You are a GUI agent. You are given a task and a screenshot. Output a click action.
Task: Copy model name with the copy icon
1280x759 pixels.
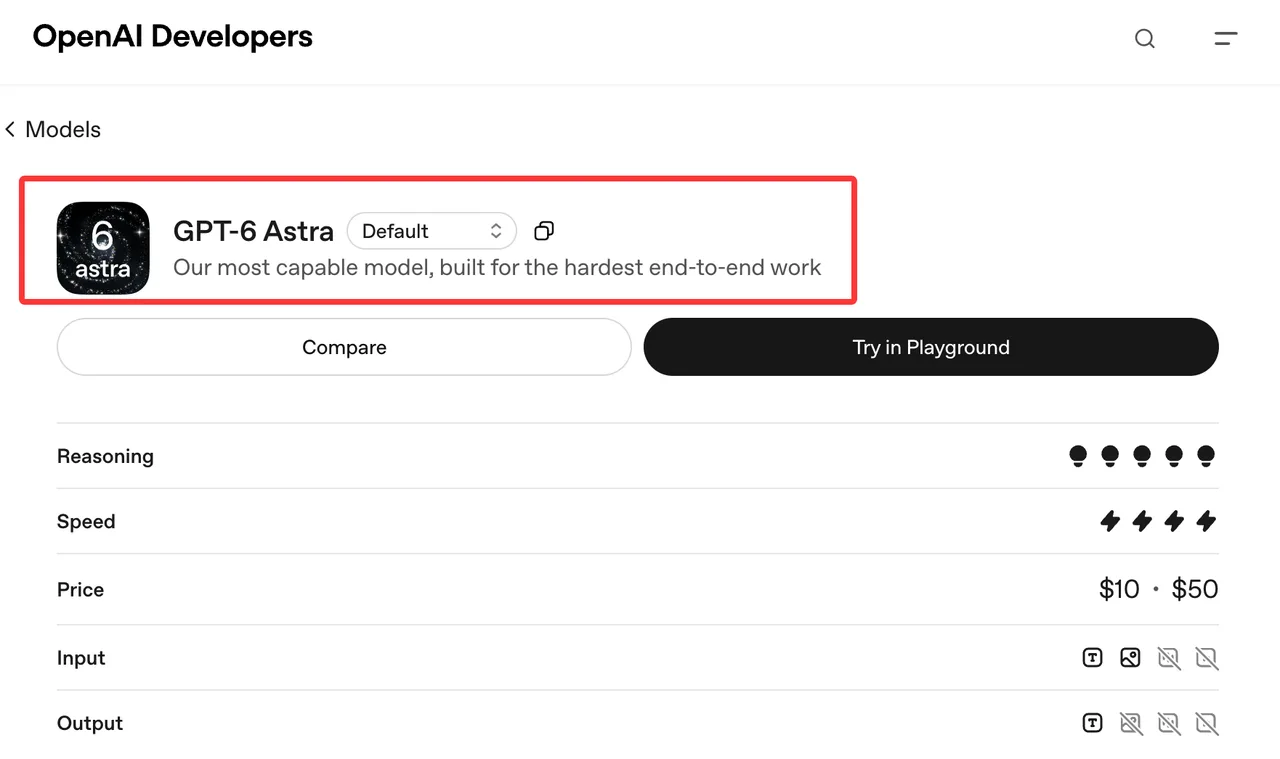point(544,231)
